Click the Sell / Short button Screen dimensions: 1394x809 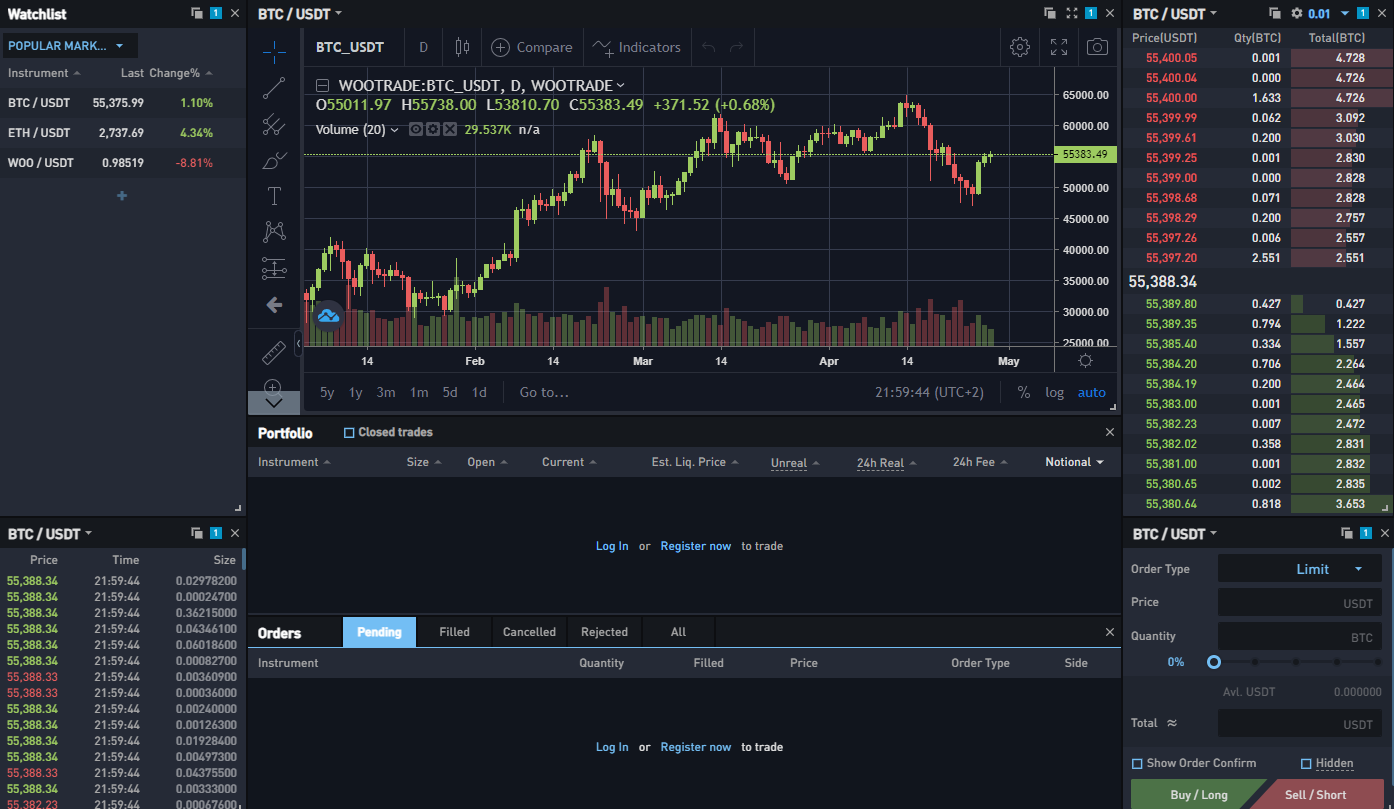click(1316, 795)
